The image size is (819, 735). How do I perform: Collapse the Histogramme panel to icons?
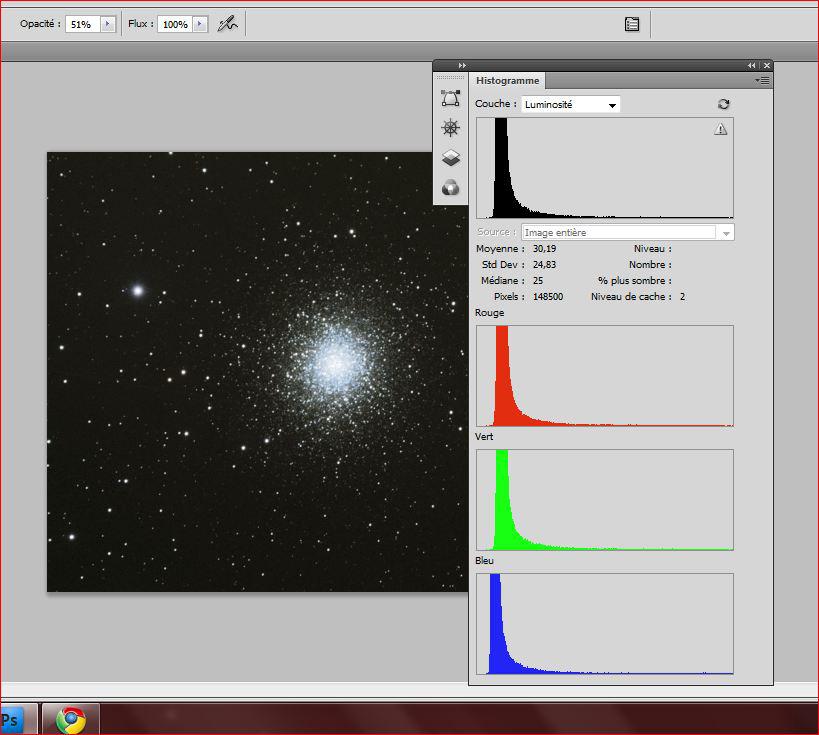(x=752, y=65)
